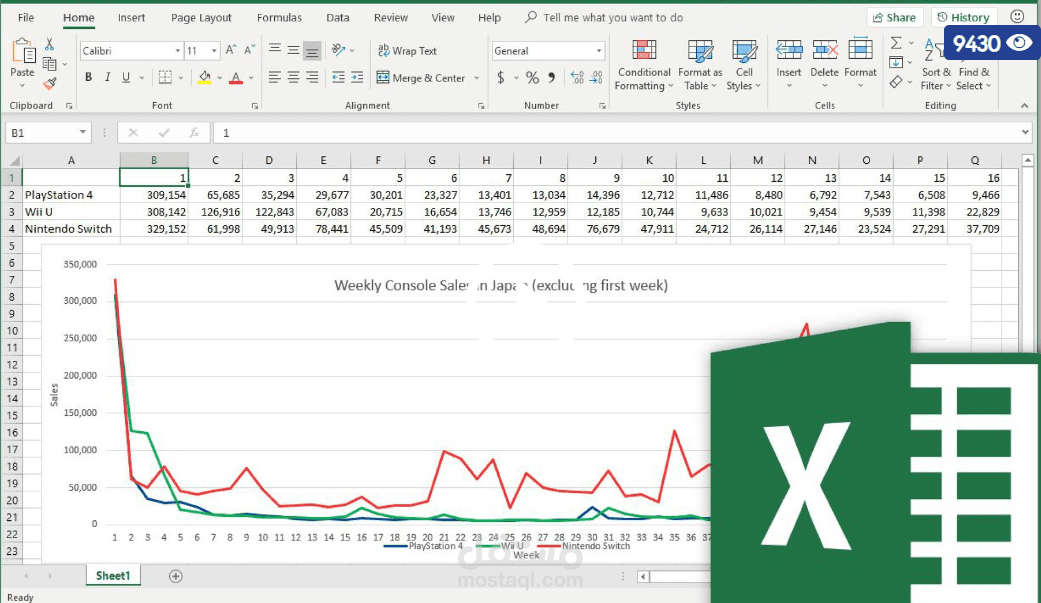Viewport: 1041px width, 603px height.
Task: Click the AutoSum sigma icon
Action: coord(896,43)
